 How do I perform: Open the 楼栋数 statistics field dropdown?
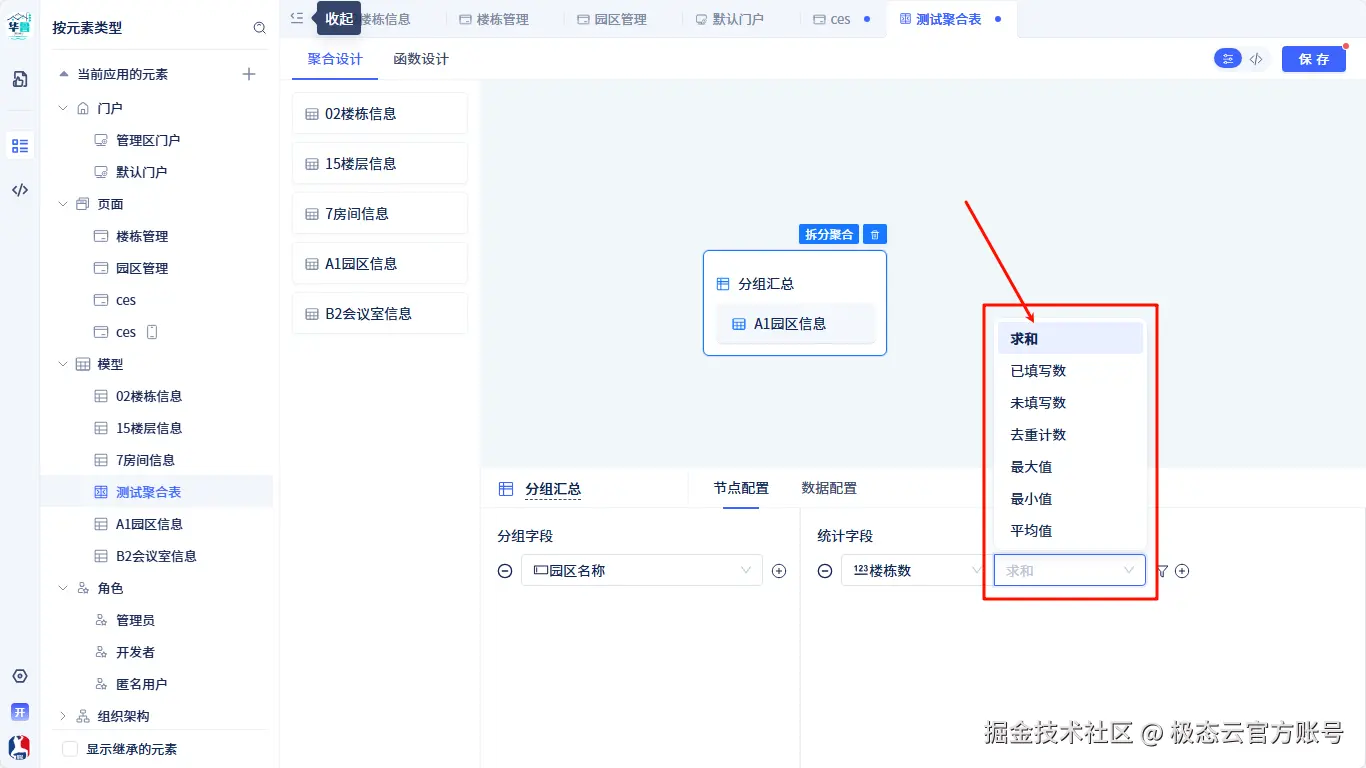click(915, 570)
